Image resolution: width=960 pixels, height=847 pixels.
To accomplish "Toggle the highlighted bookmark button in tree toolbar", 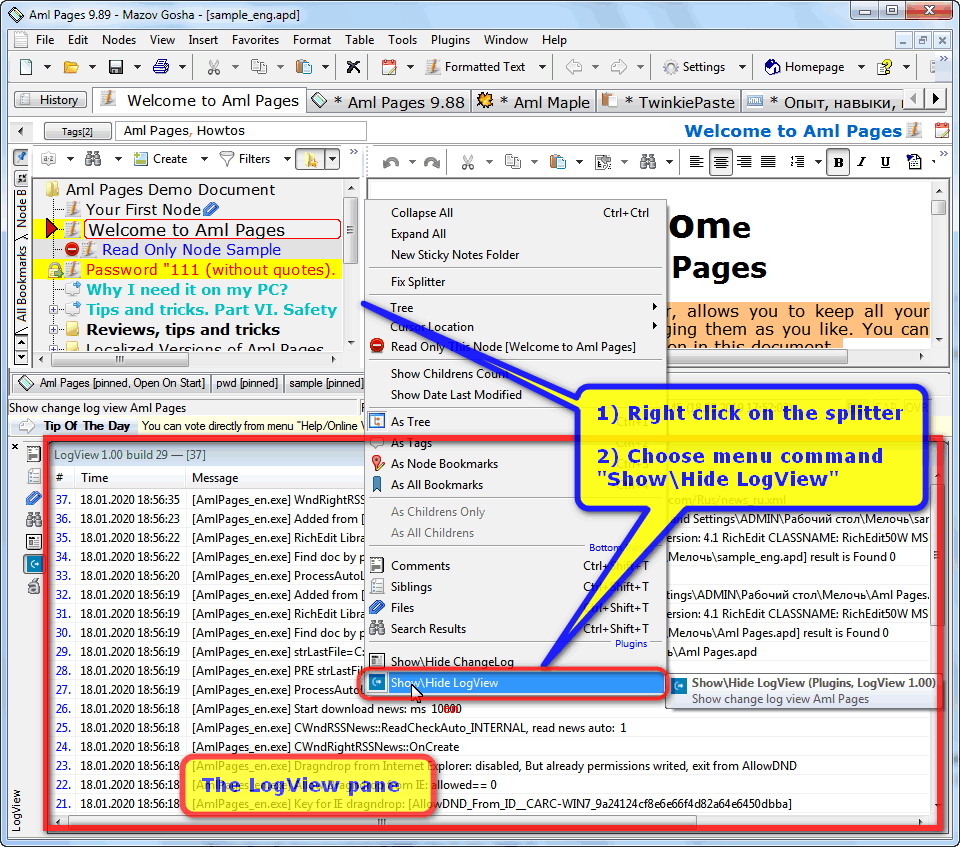I will click(310, 160).
